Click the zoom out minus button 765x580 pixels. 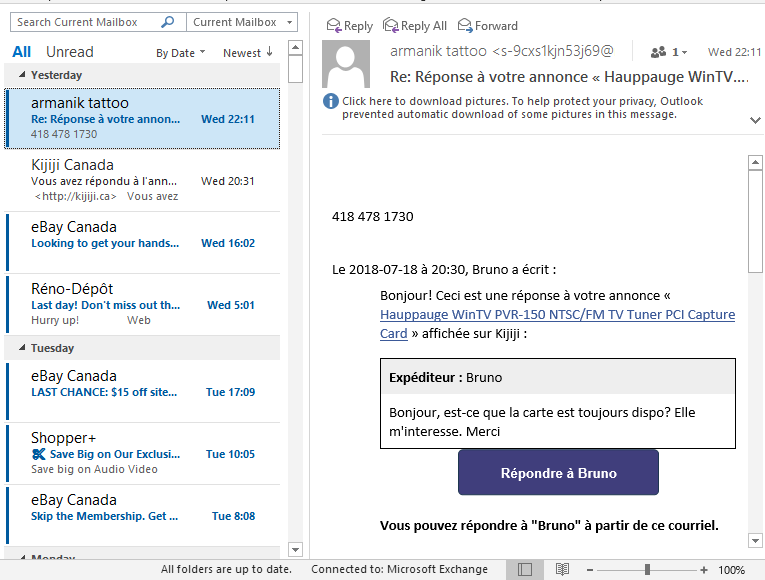[x=590, y=570]
